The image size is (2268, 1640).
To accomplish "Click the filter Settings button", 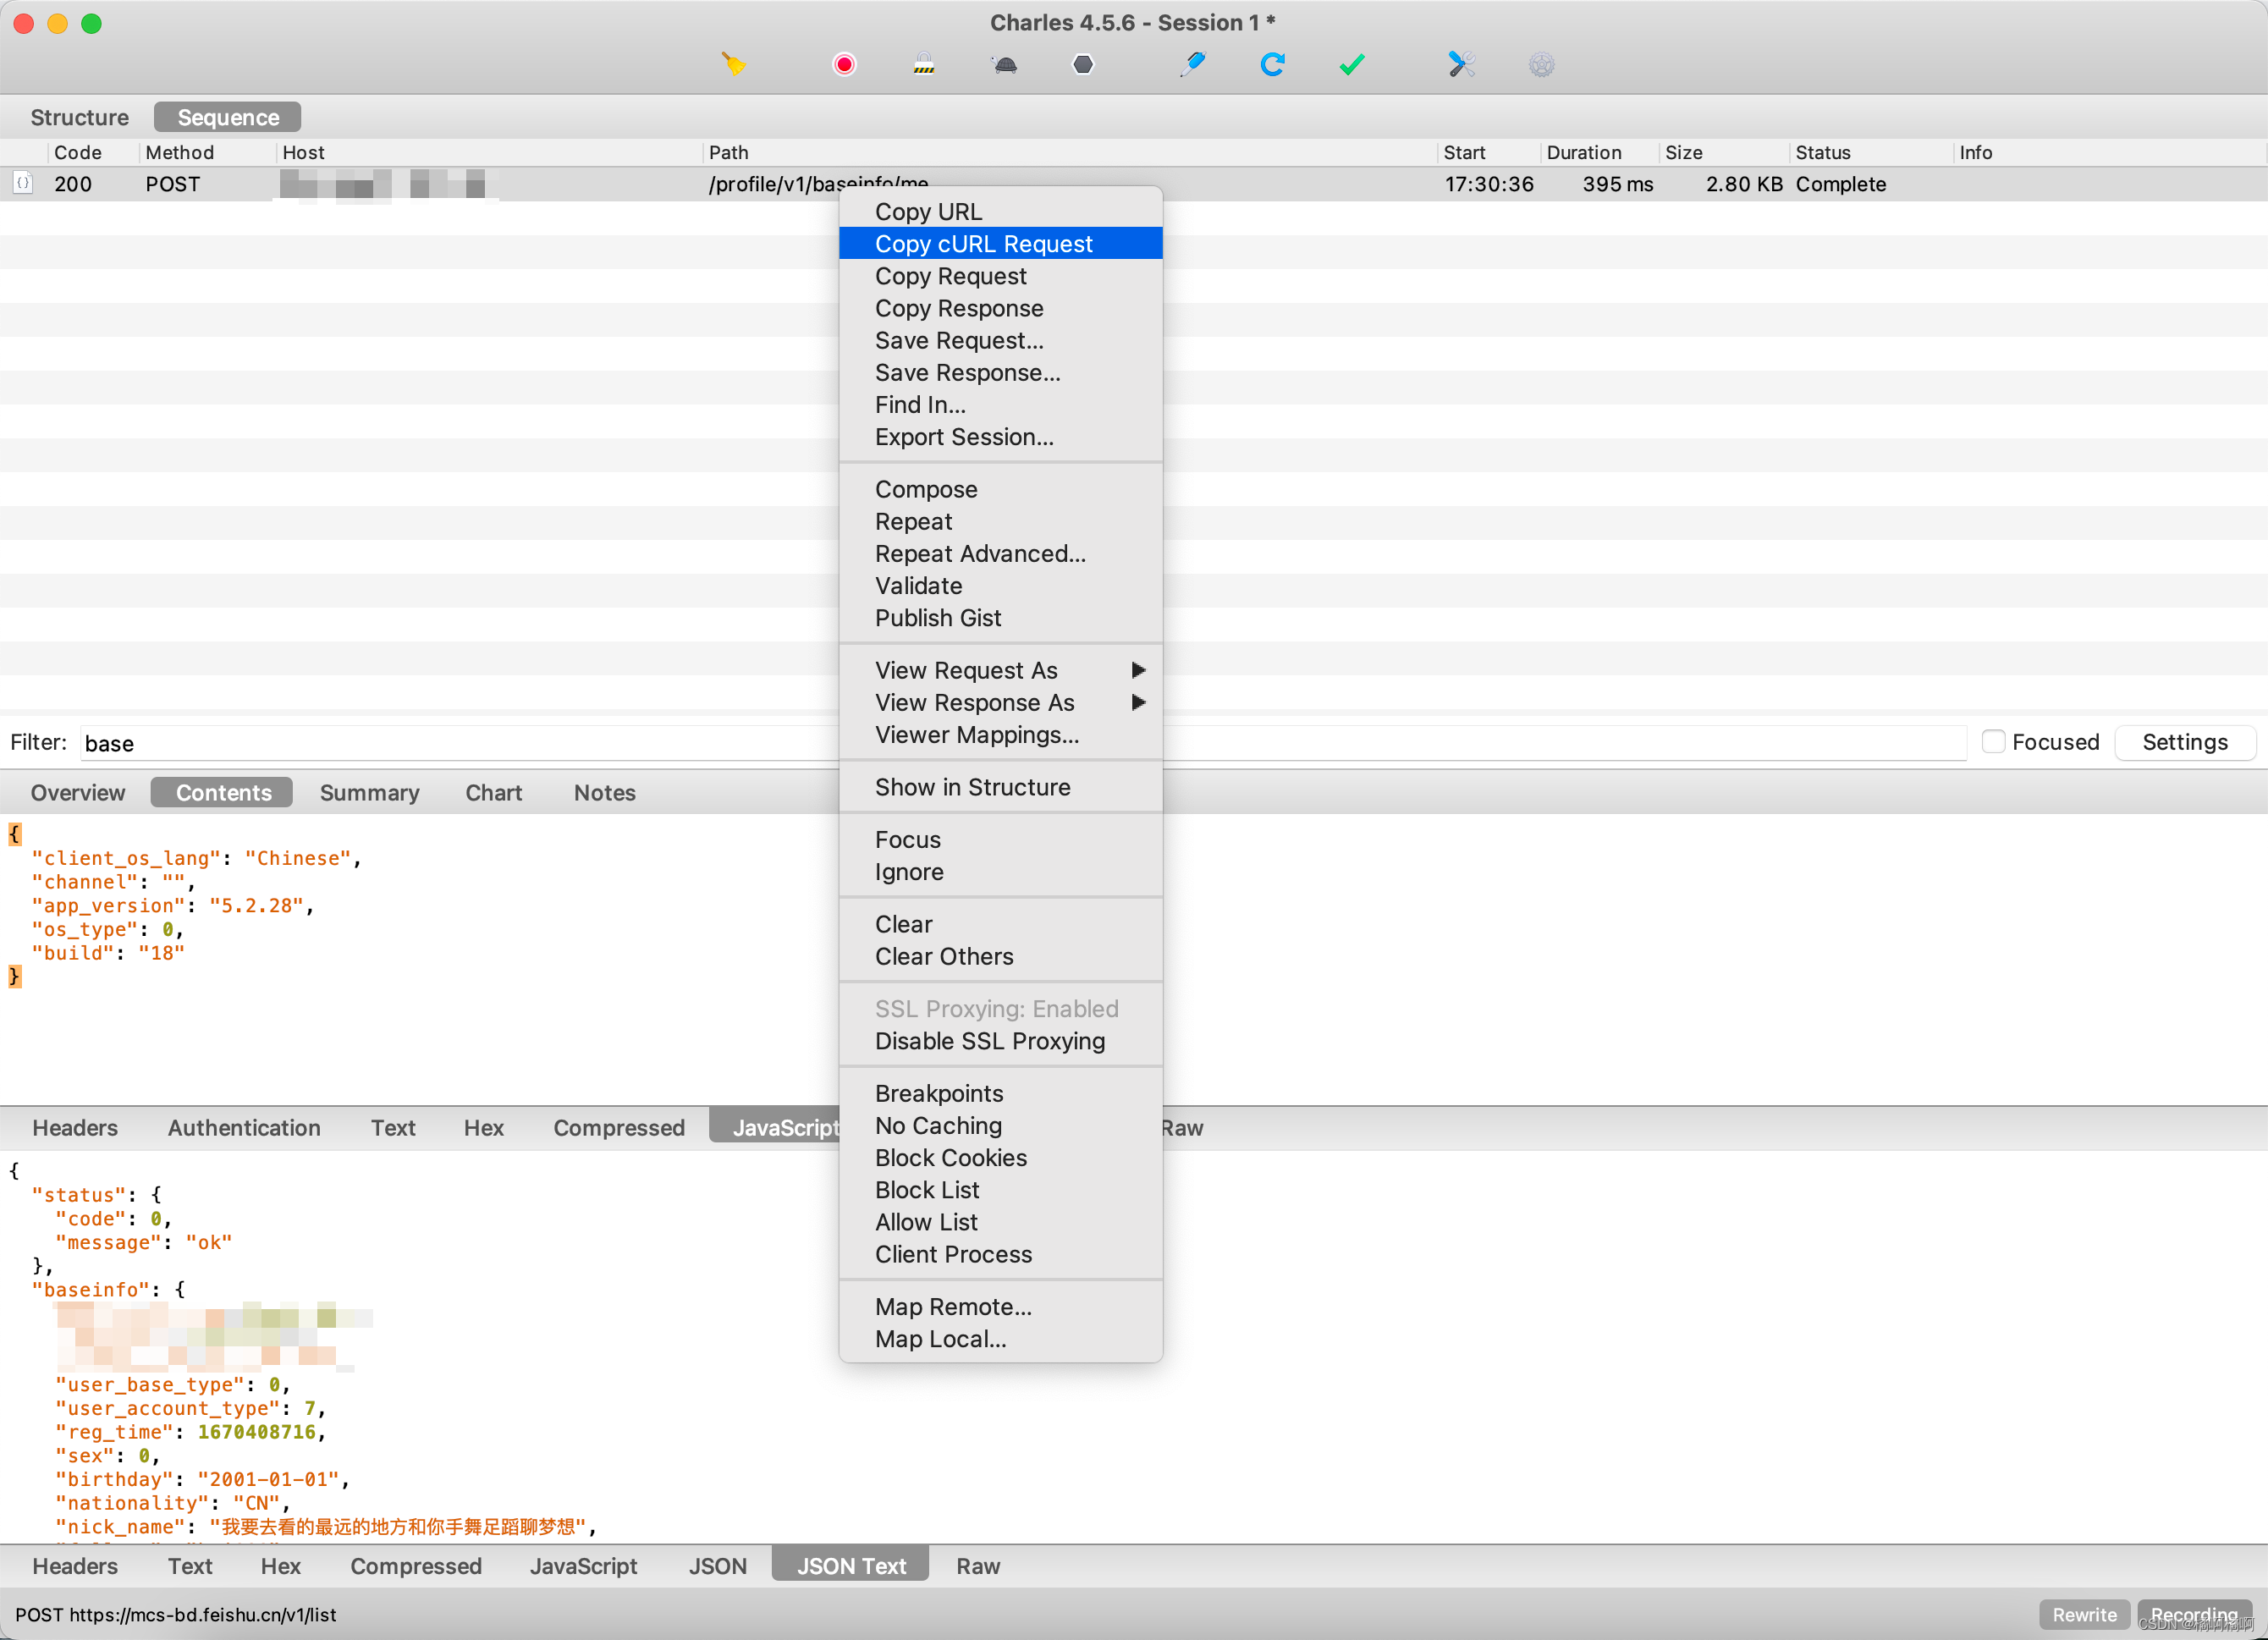I will tap(2184, 742).
